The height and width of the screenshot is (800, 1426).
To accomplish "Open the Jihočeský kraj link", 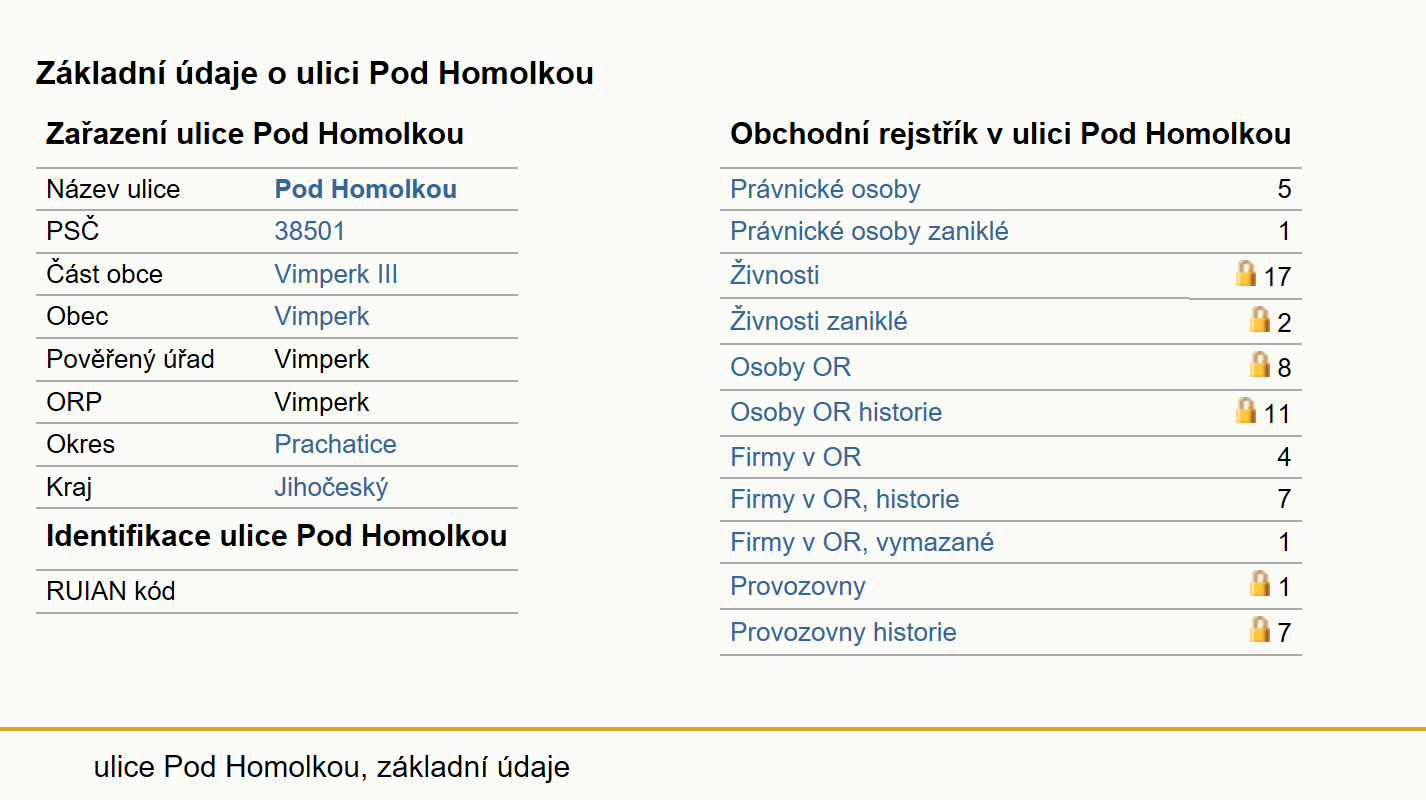I will coord(331,488).
